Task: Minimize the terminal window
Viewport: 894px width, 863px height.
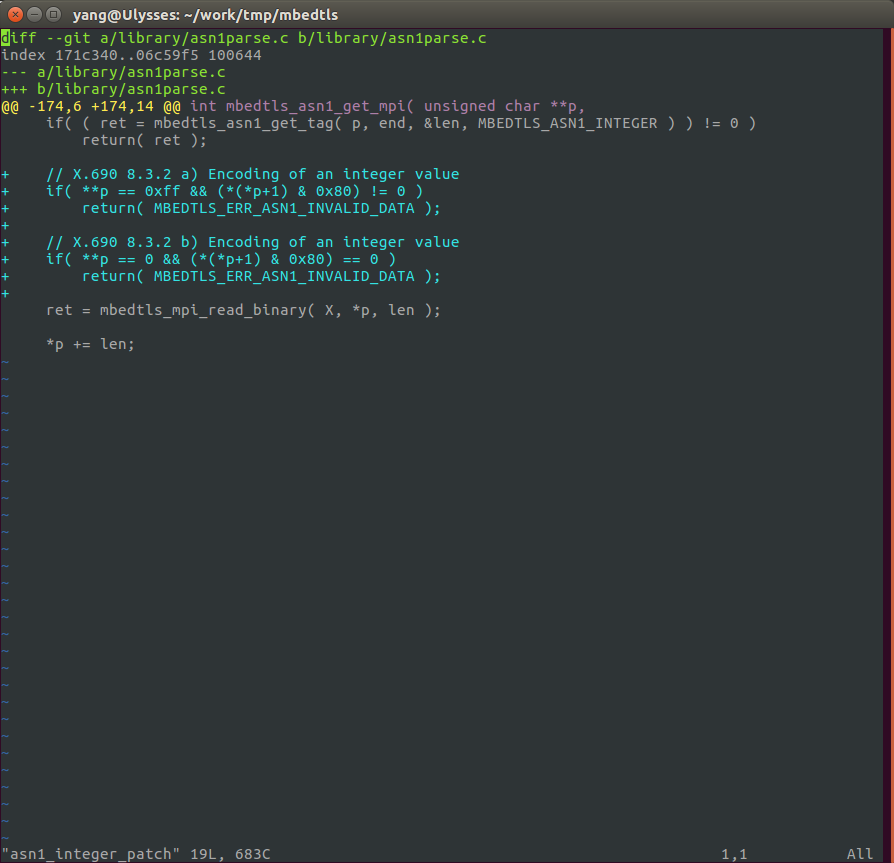Action: 34,14
